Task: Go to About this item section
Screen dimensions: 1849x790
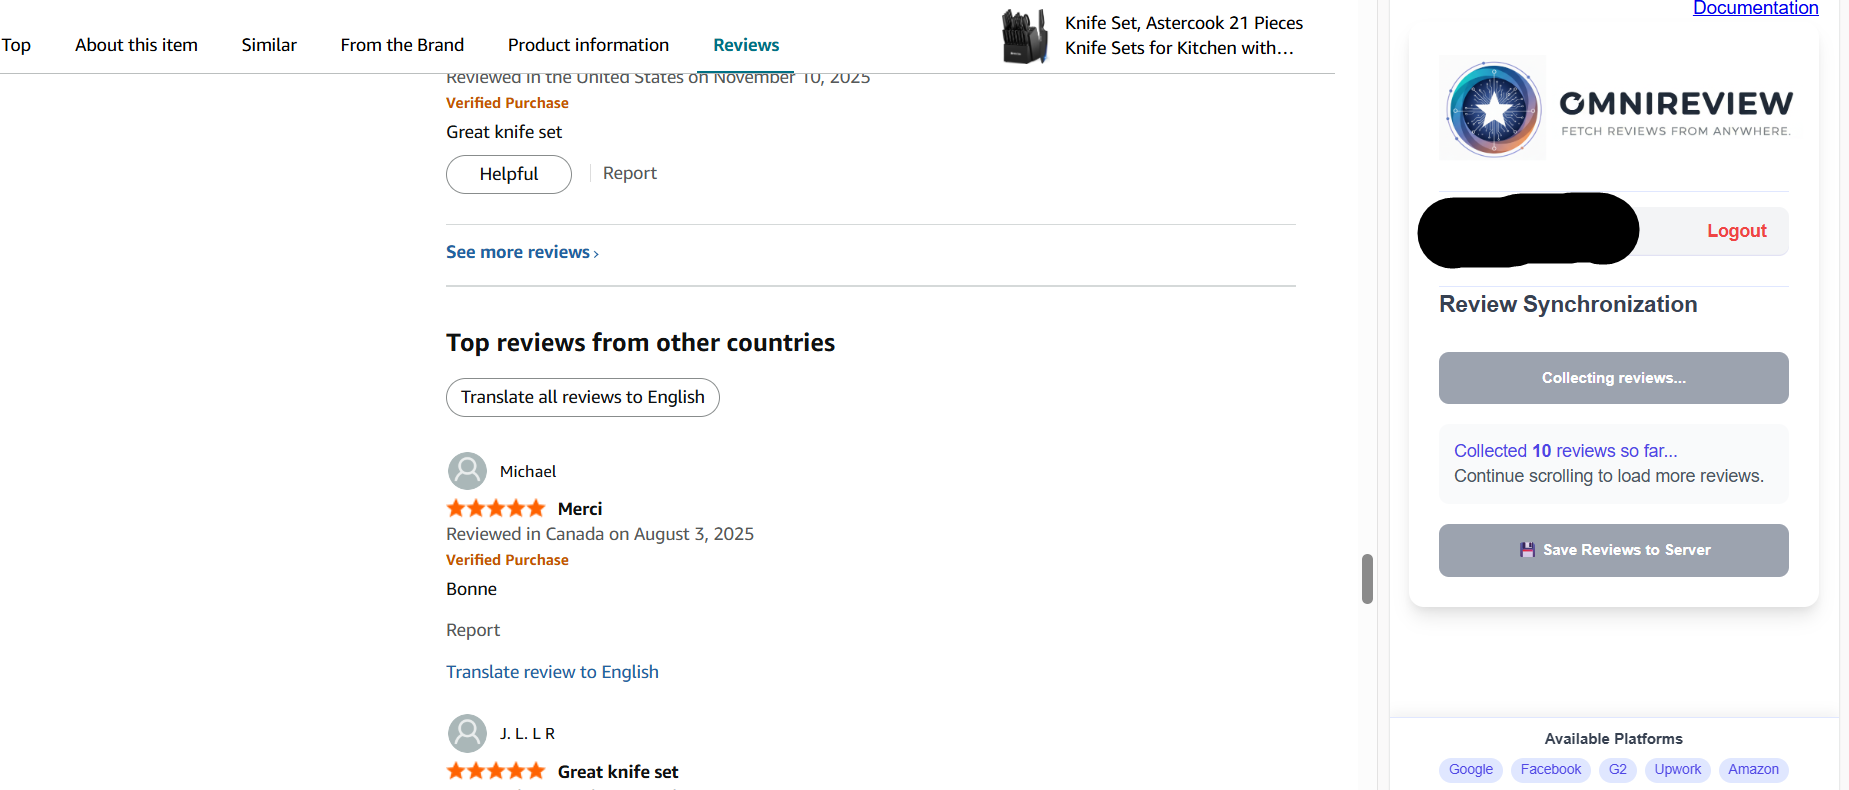Action: click(x=136, y=45)
